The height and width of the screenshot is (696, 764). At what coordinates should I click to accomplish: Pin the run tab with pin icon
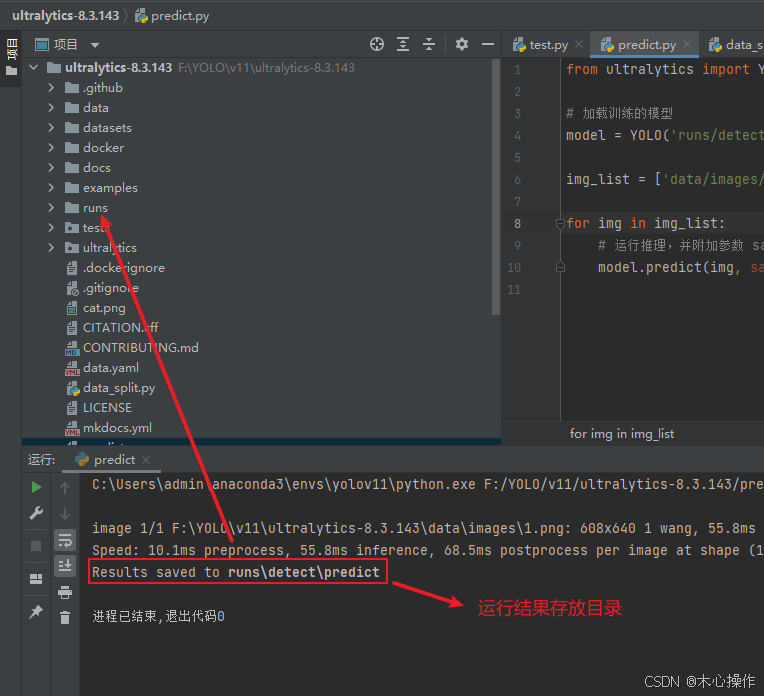pyautogui.click(x=36, y=611)
